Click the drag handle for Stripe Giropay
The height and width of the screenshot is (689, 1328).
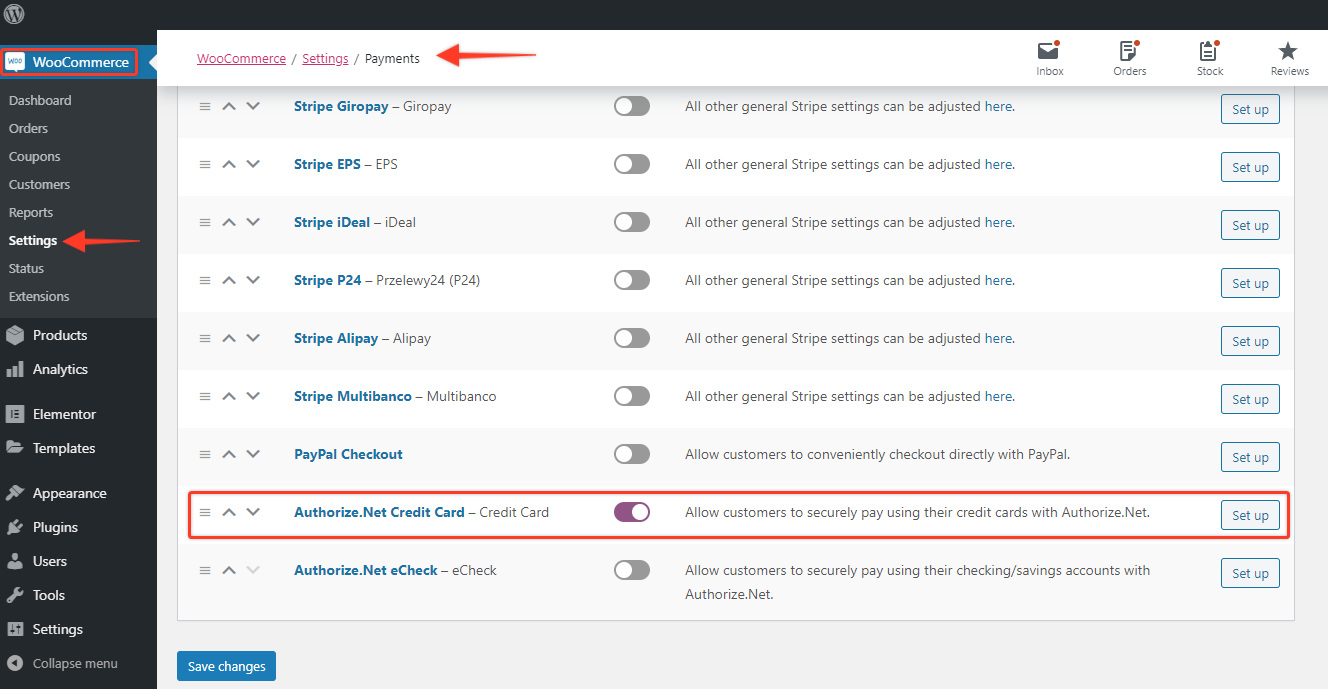tap(205, 106)
